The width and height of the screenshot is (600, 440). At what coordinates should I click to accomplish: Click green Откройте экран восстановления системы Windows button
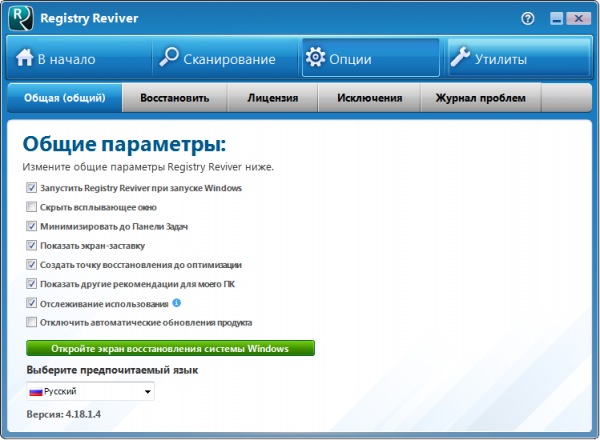click(170, 349)
